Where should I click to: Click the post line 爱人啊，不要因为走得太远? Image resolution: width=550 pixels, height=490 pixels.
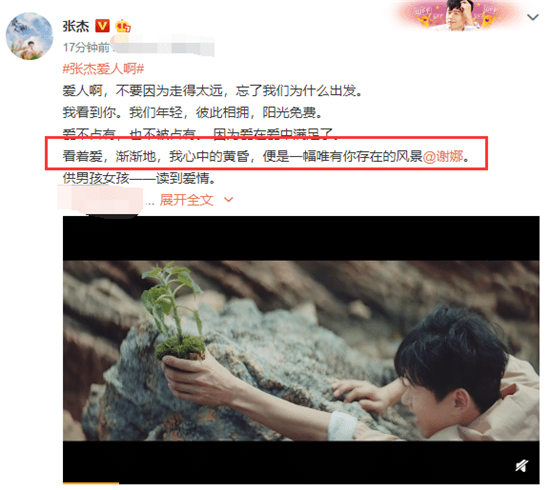(x=212, y=91)
